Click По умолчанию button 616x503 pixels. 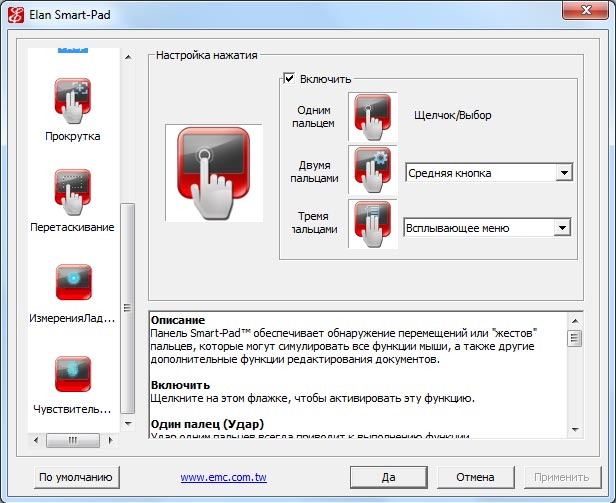coord(76,477)
